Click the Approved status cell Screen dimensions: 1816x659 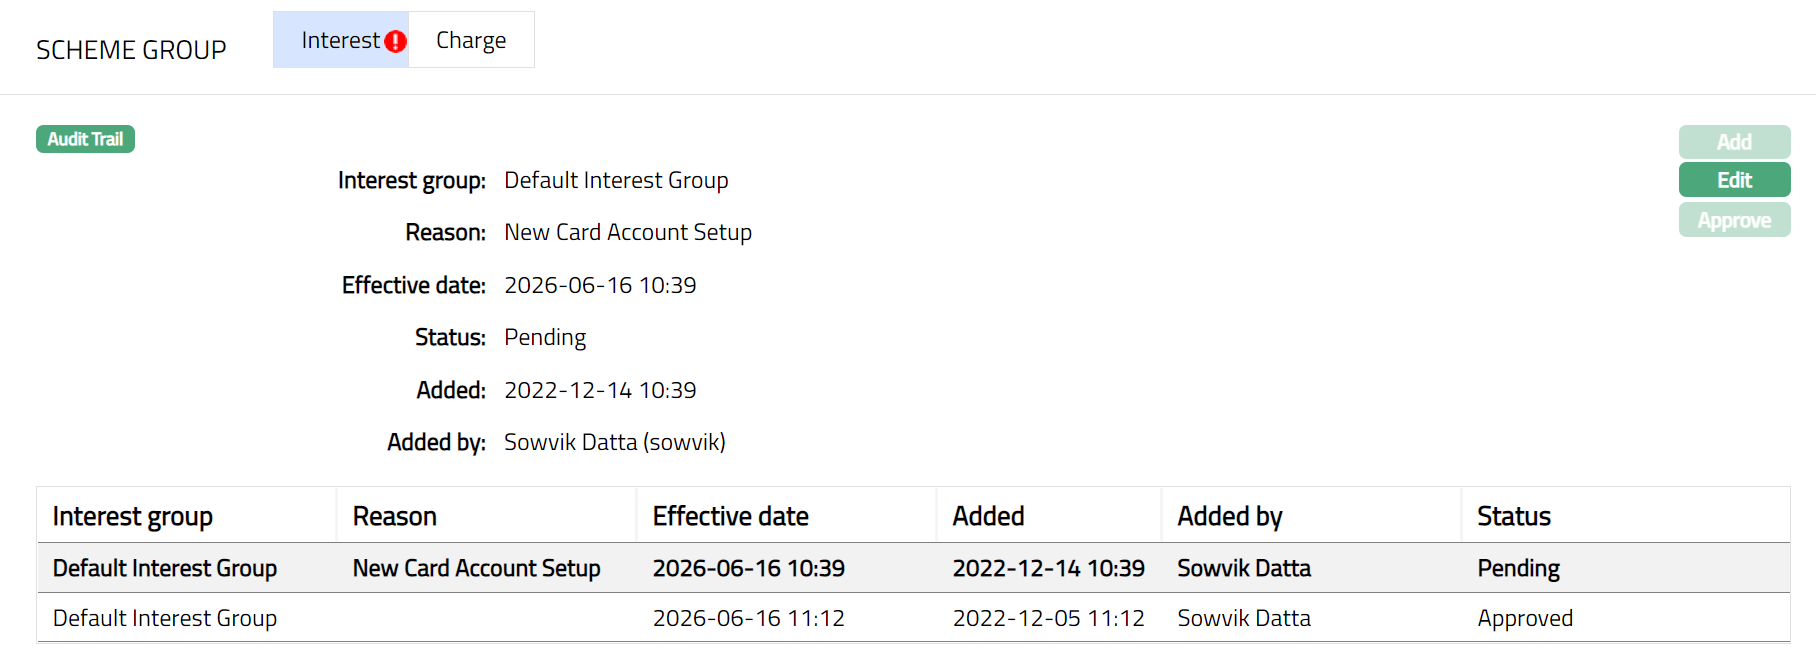[1525, 618]
